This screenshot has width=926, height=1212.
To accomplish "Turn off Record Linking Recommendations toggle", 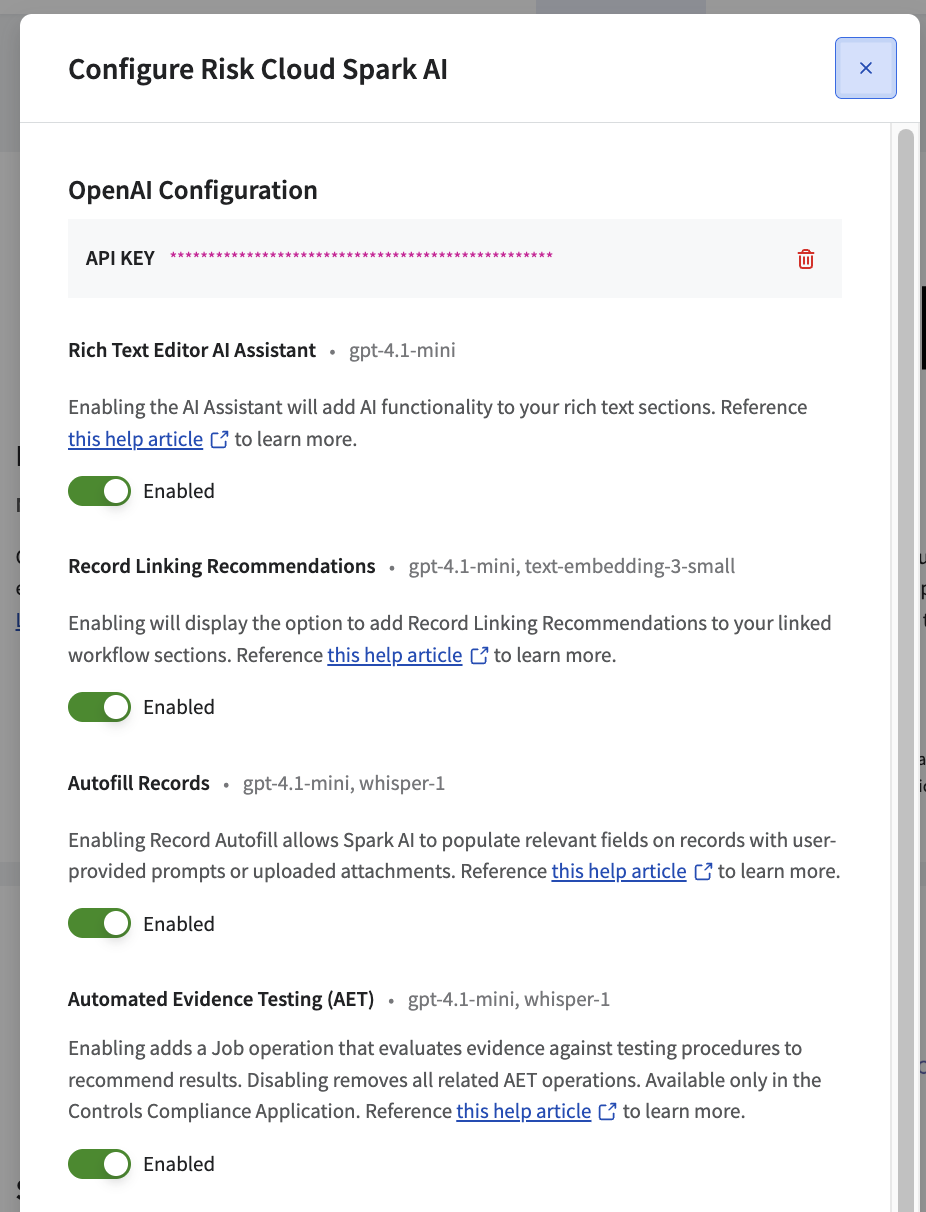I will (100, 707).
